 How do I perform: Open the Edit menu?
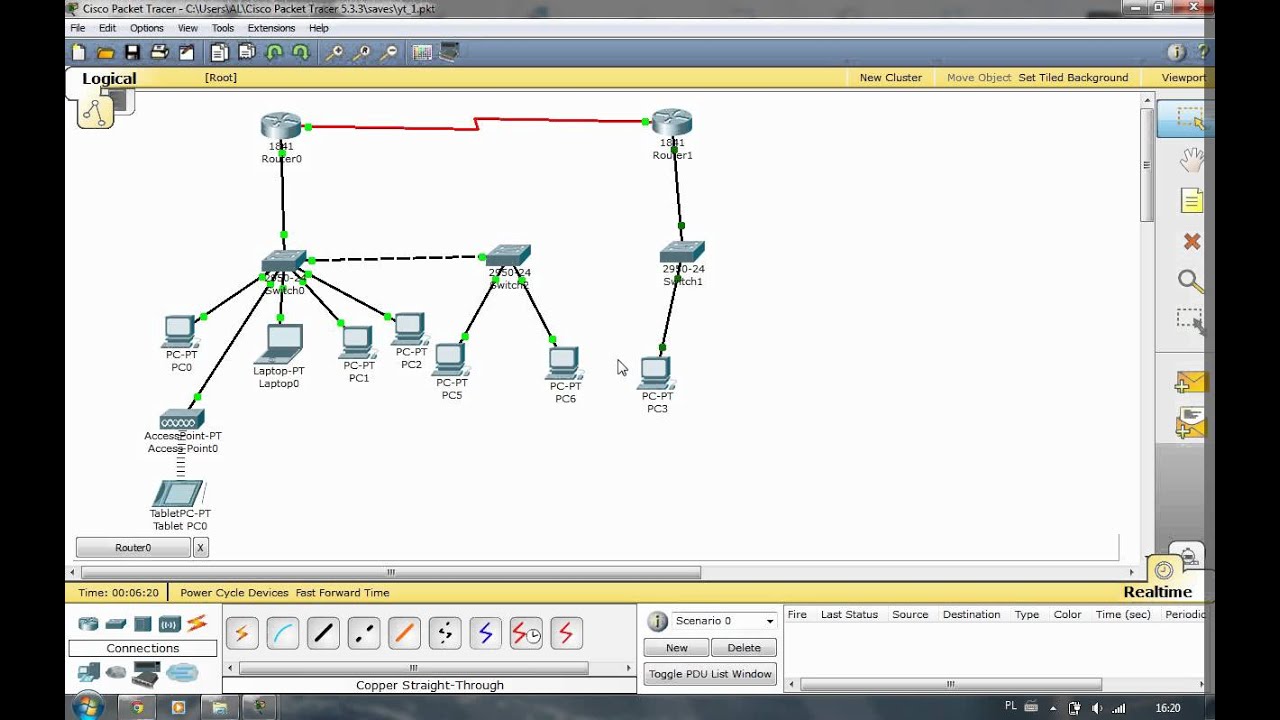pos(107,28)
